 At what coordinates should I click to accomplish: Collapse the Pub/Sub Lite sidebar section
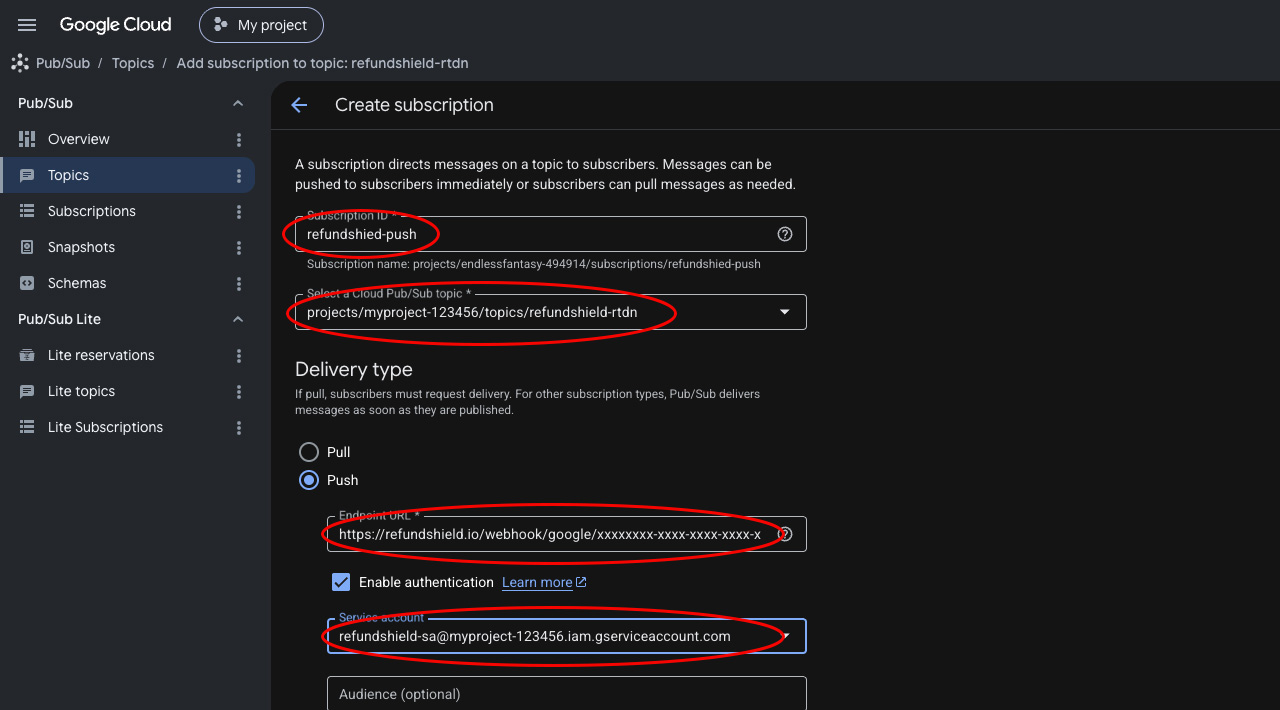238,319
